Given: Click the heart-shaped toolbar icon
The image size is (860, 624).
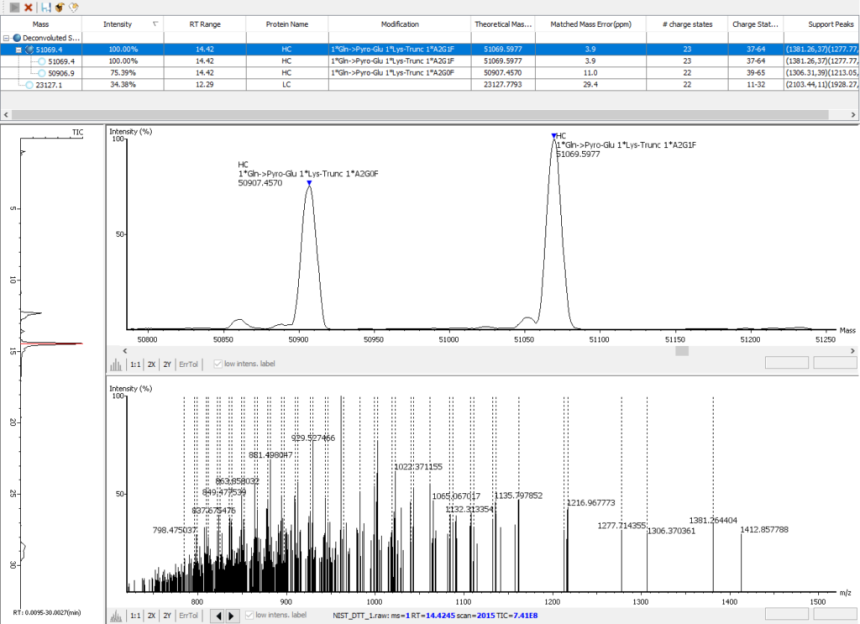Looking at the screenshot, I should point(74,7).
